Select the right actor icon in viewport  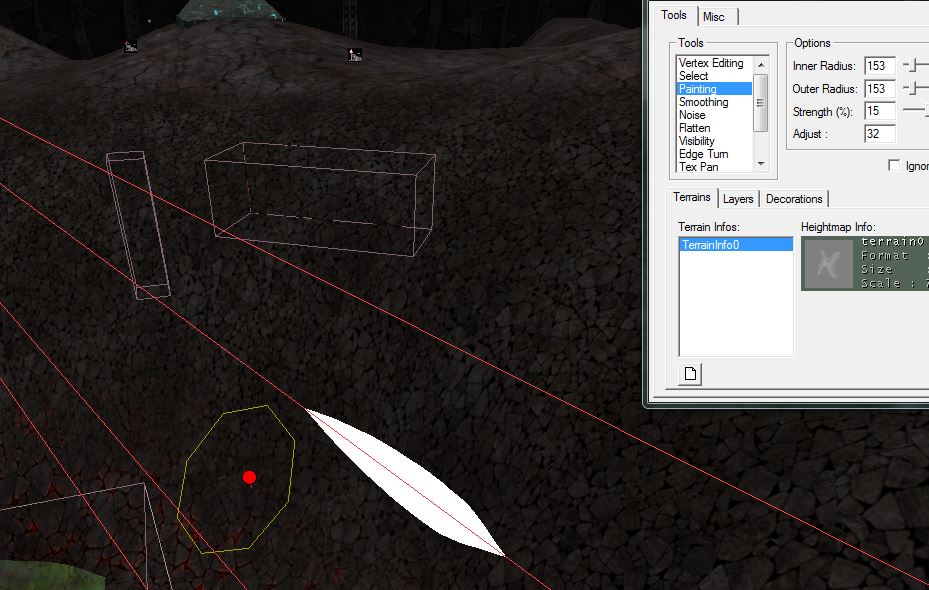[354, 55]
